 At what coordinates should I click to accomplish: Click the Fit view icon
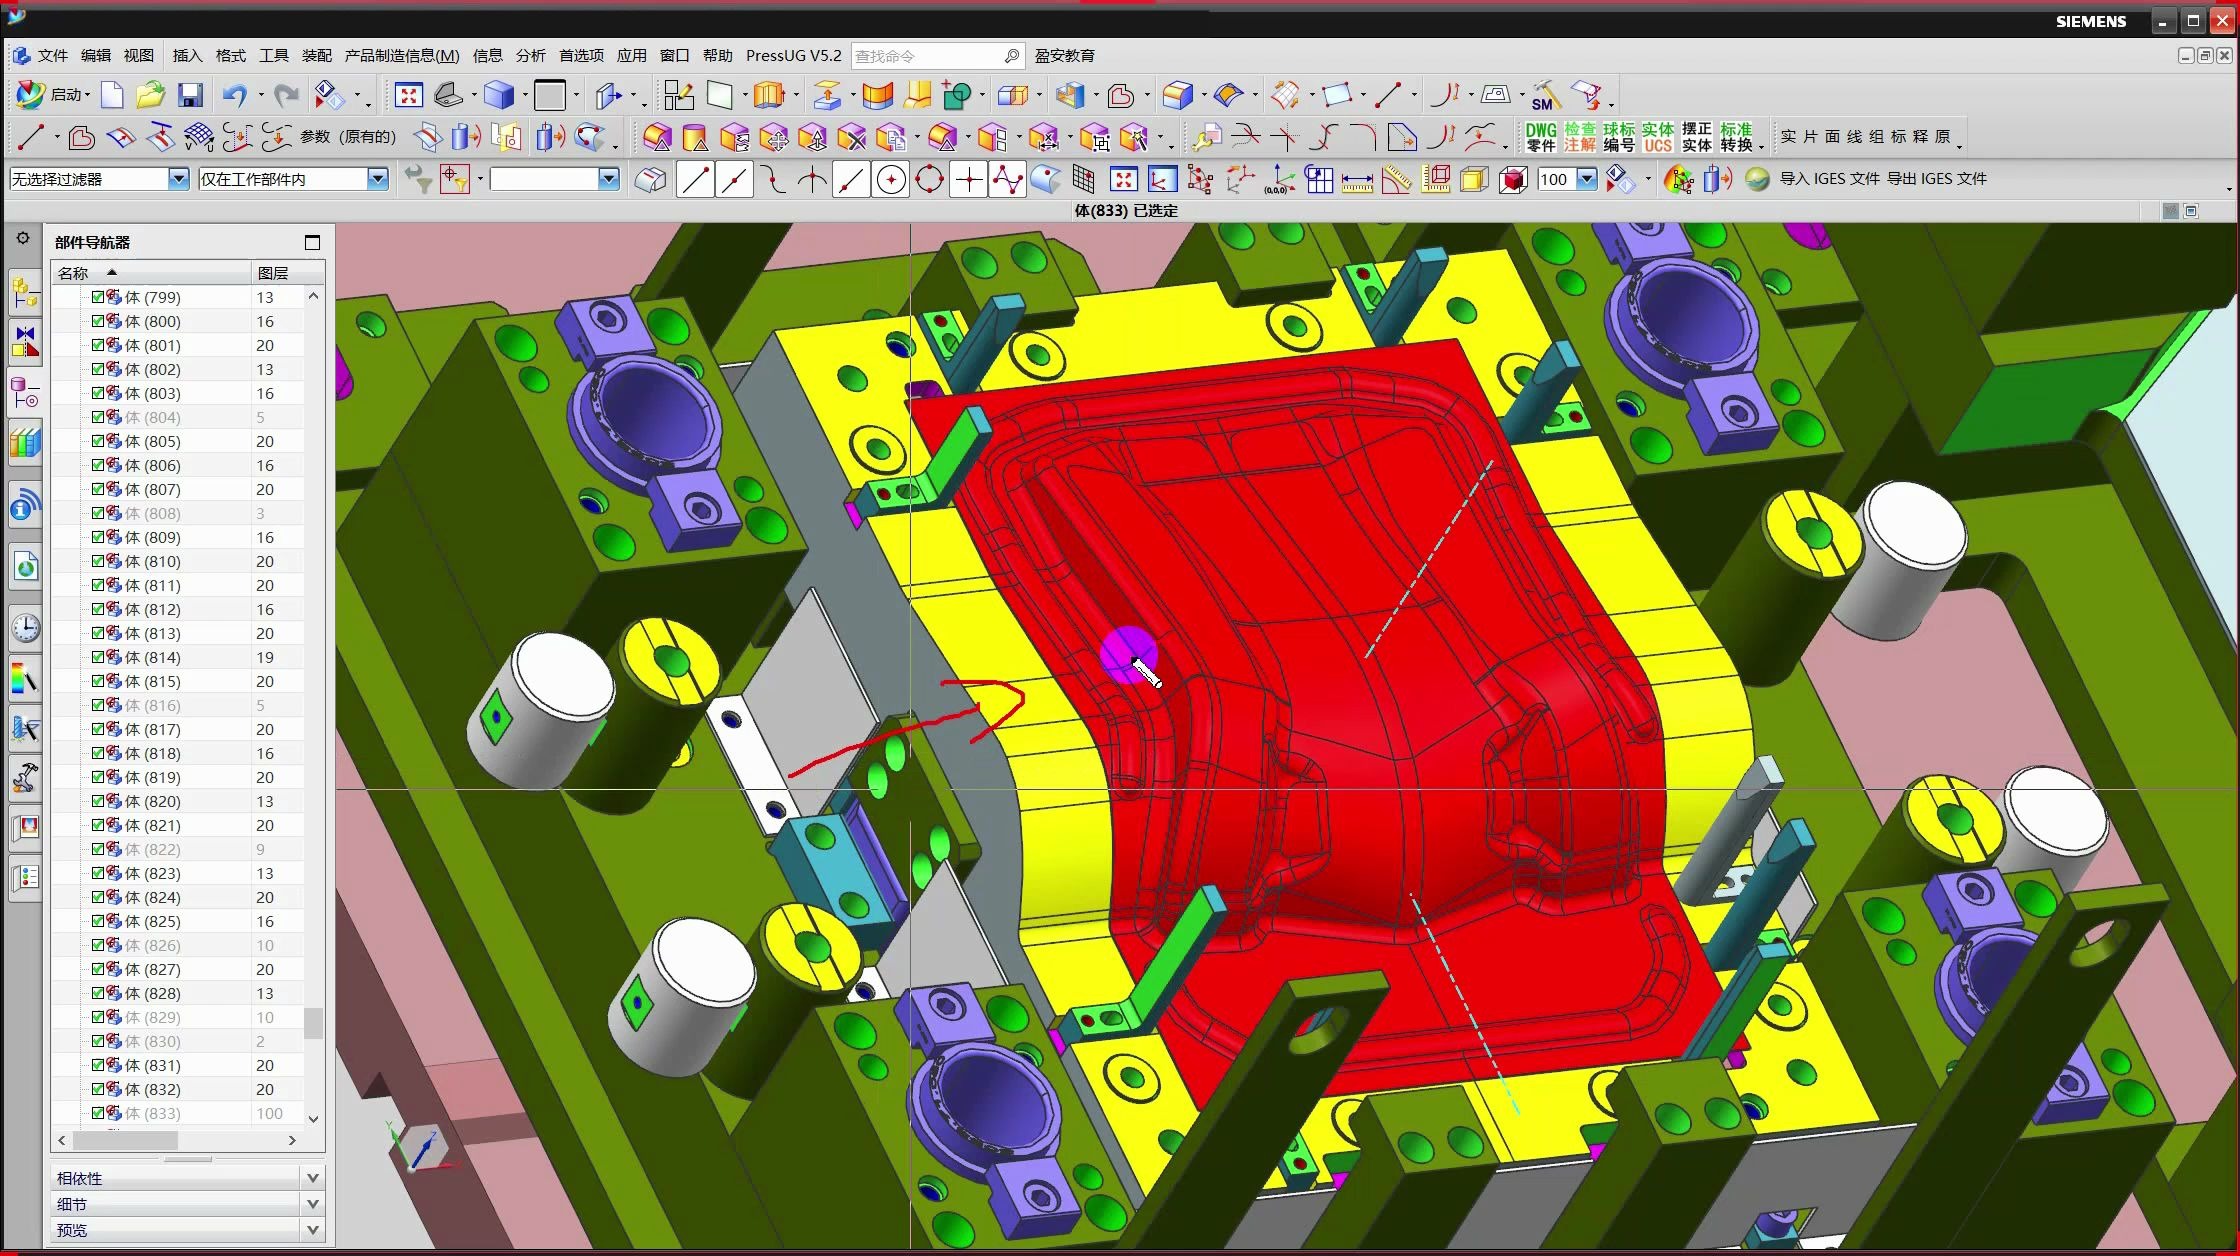coord(408,95)
